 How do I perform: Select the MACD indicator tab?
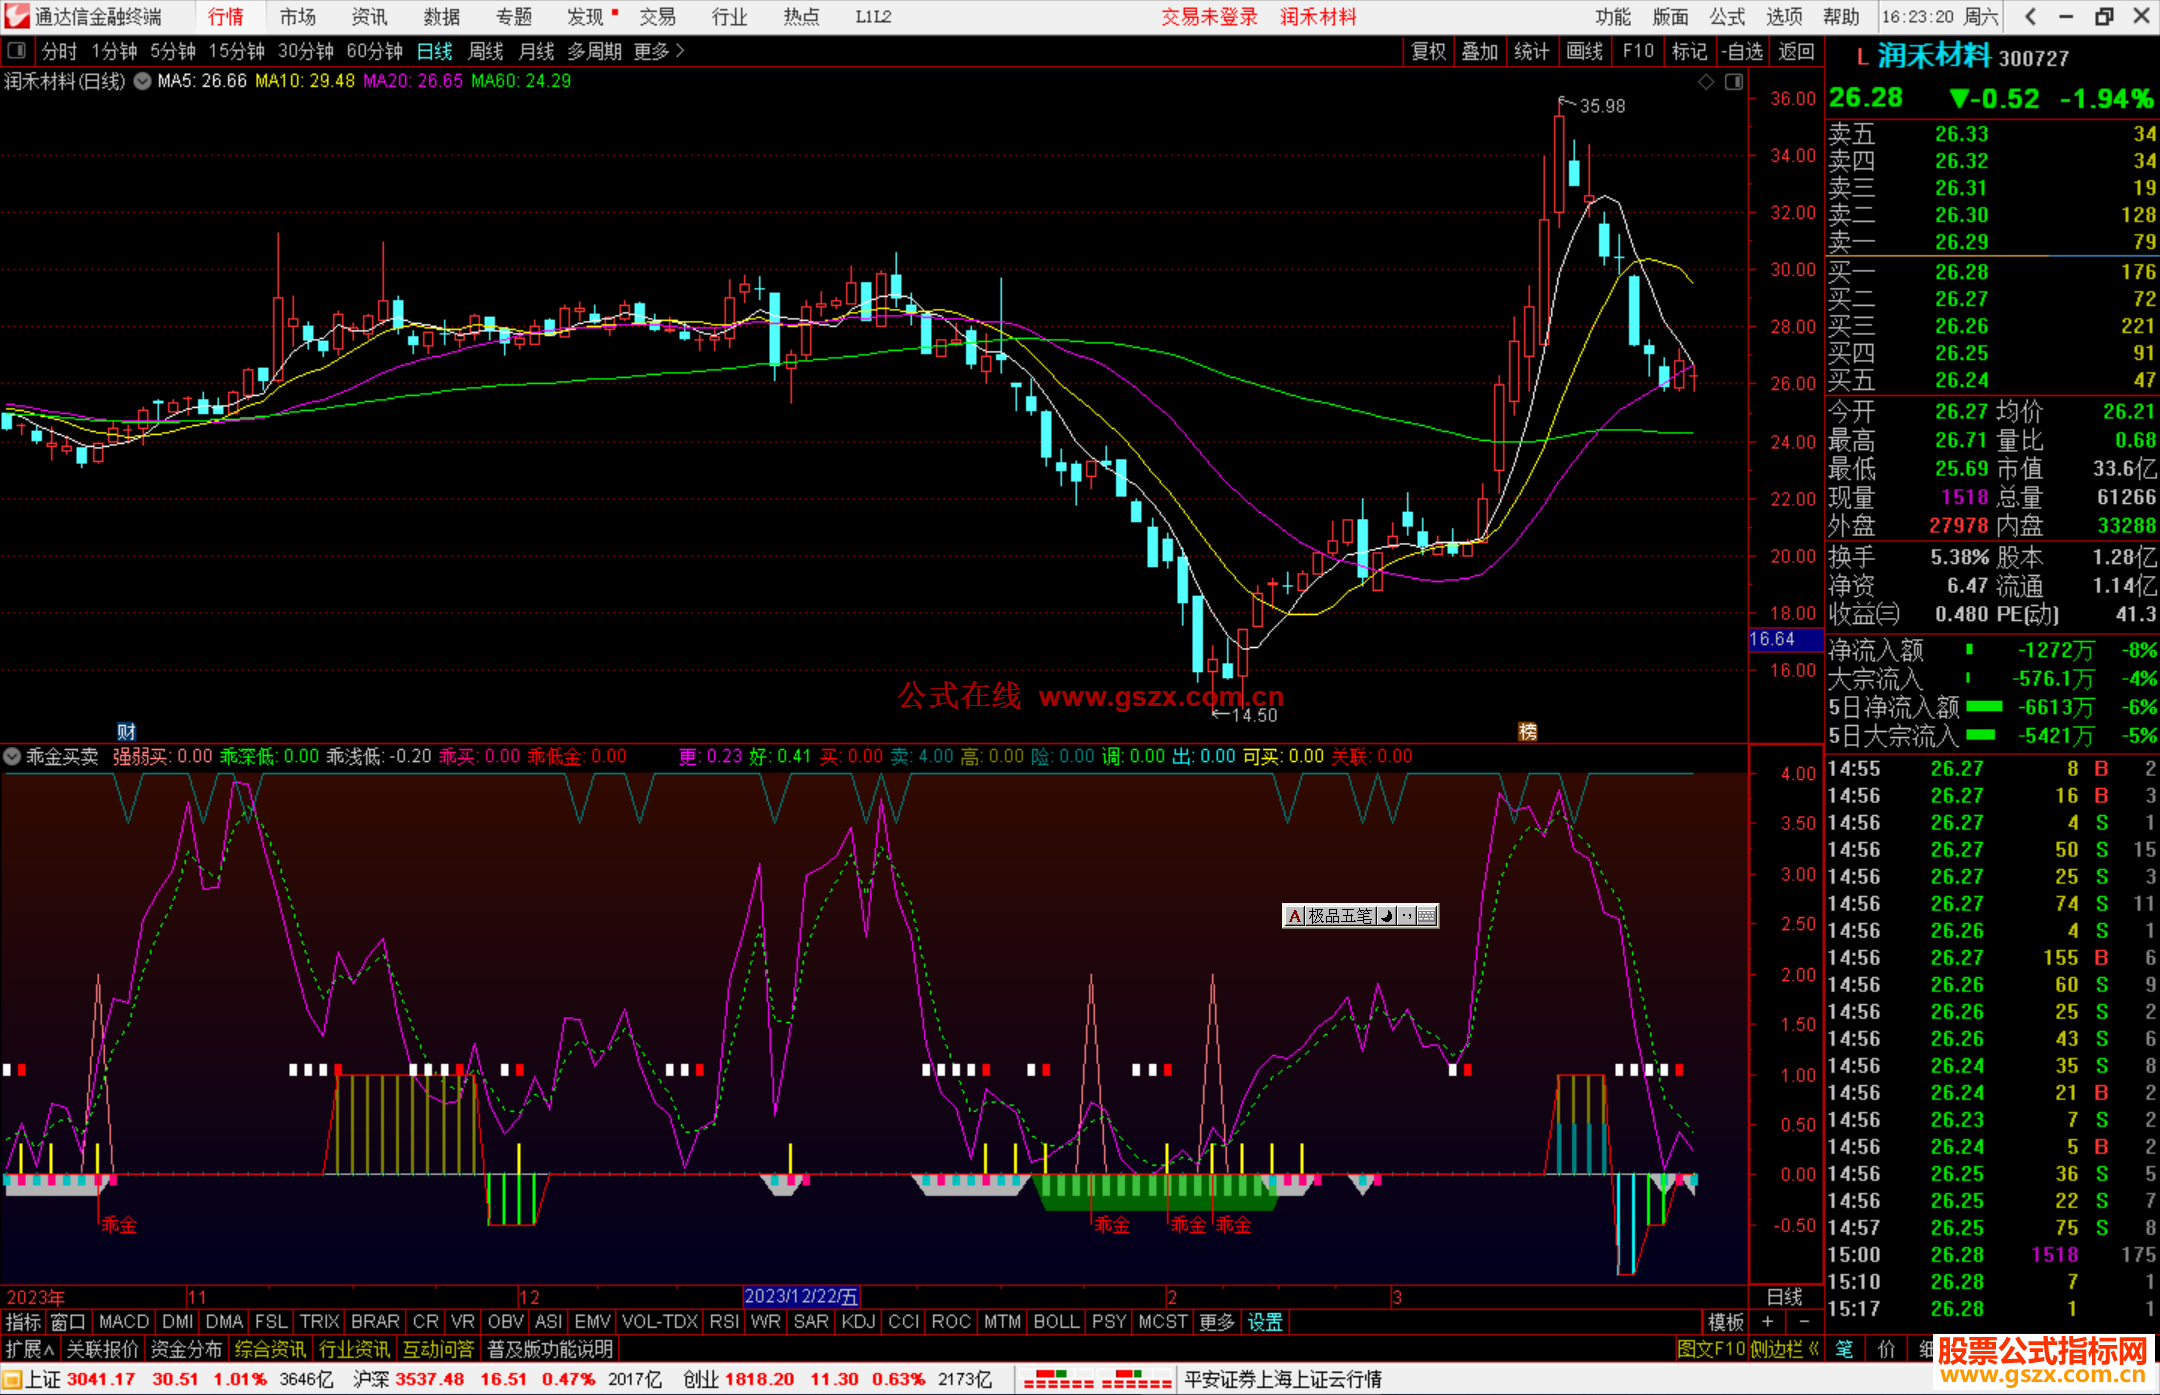124,1322
